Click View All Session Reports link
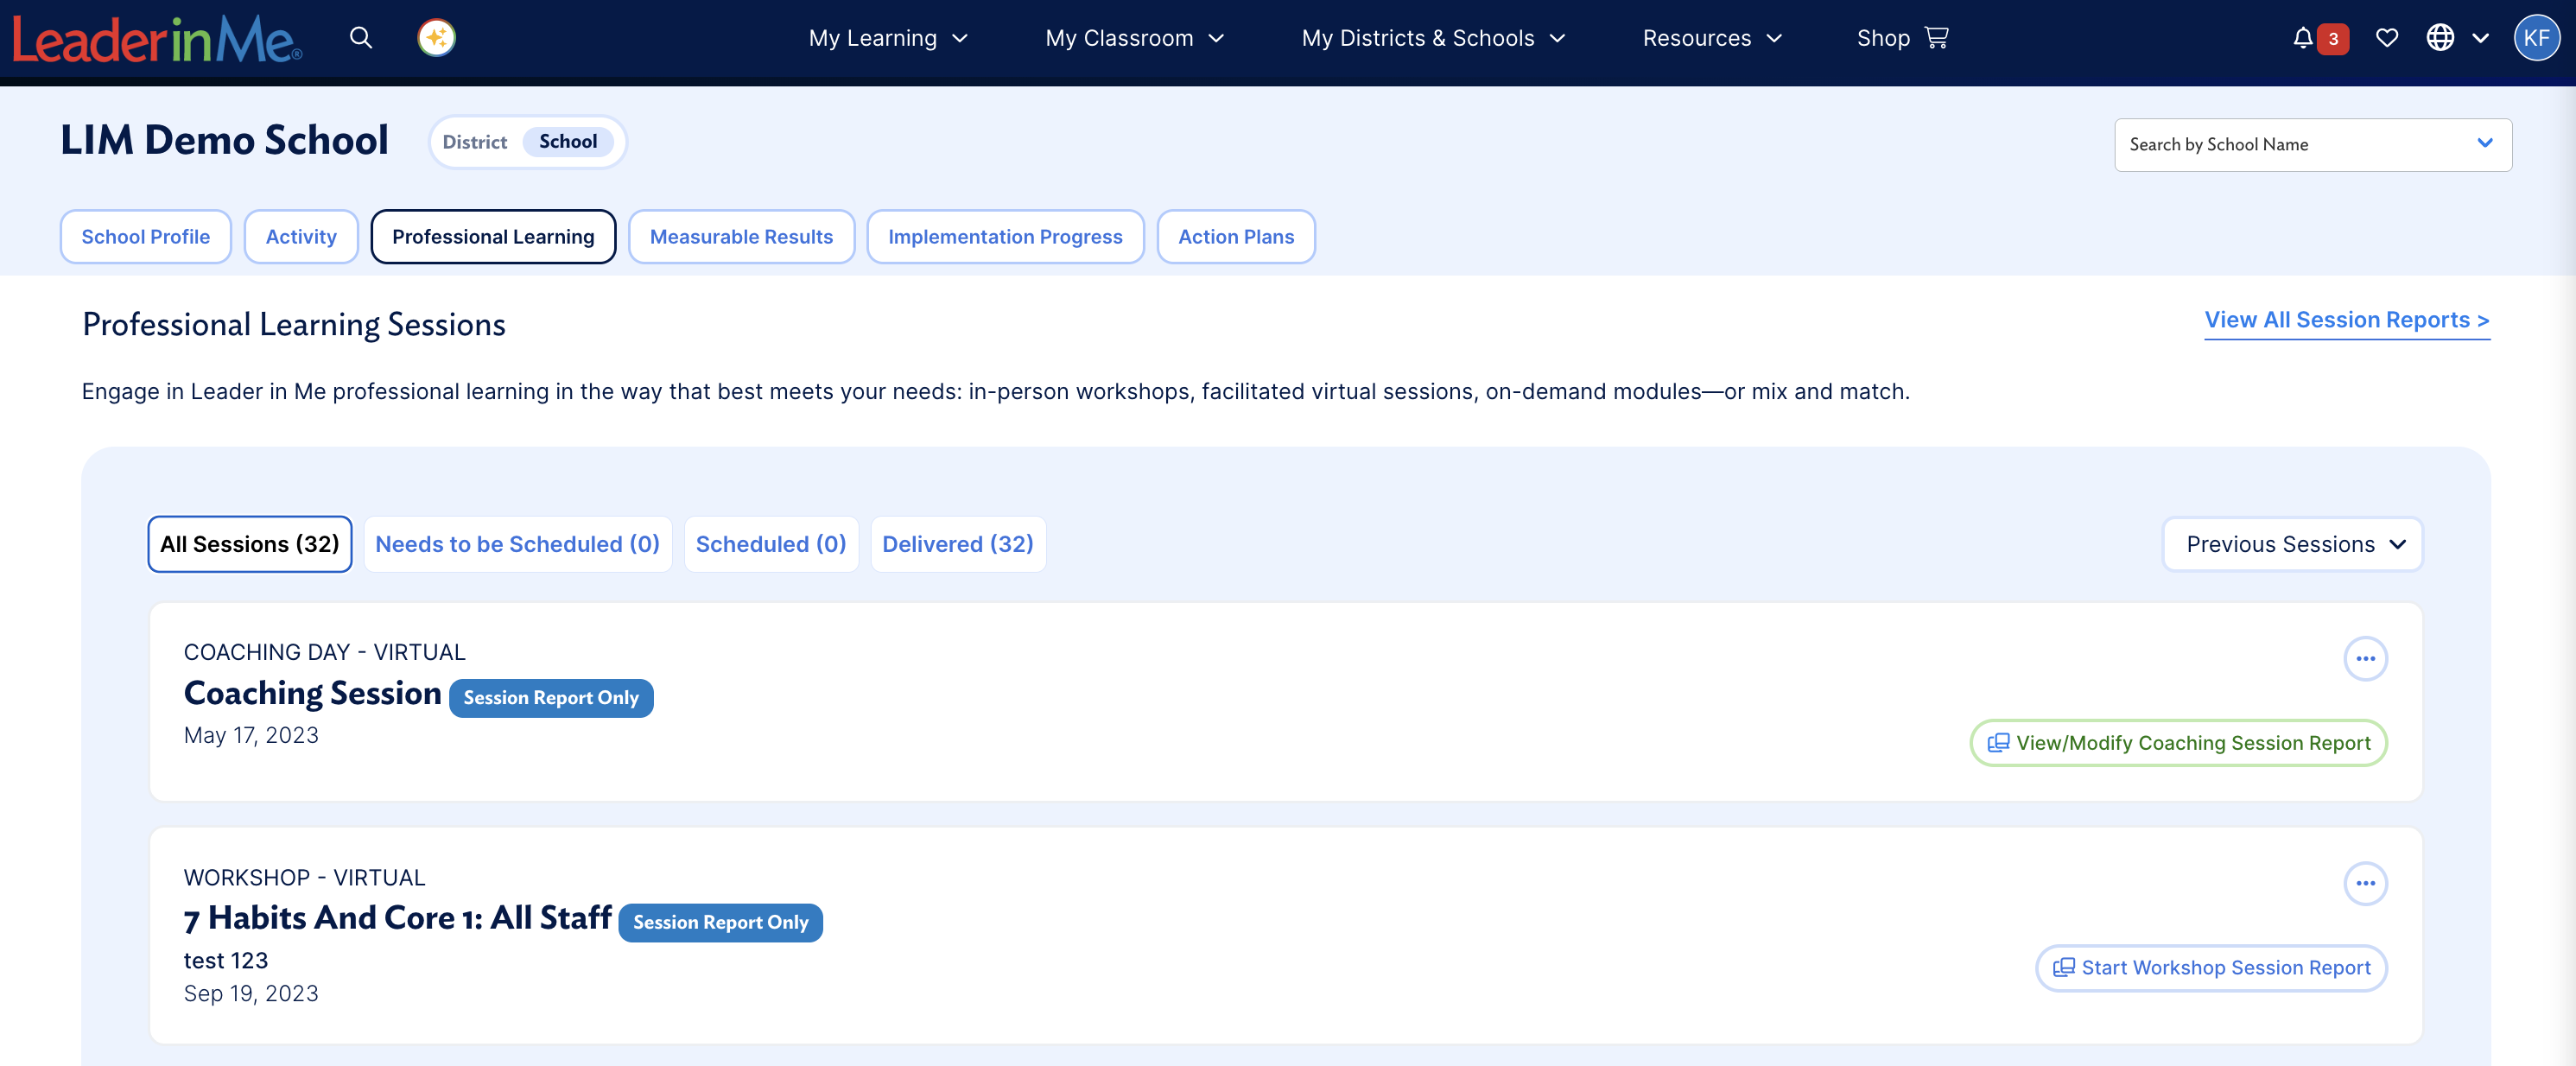 (x=2347, y=320)
